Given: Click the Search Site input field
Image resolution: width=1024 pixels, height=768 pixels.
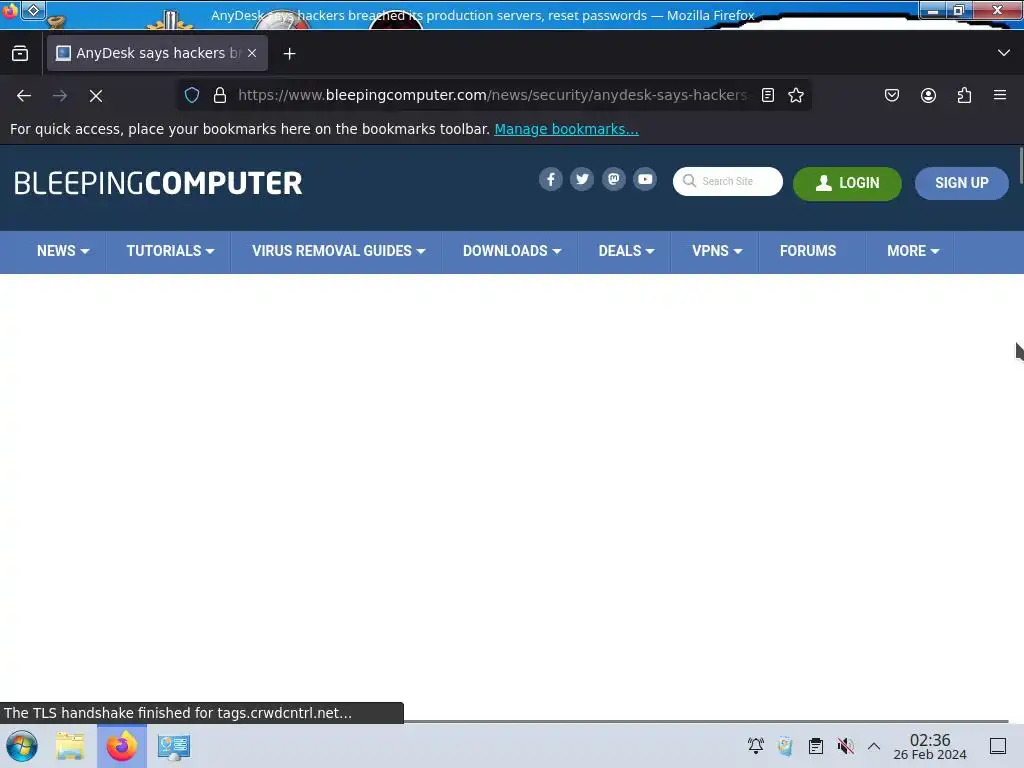Looking at the screenshot, I should coord(728,182).
